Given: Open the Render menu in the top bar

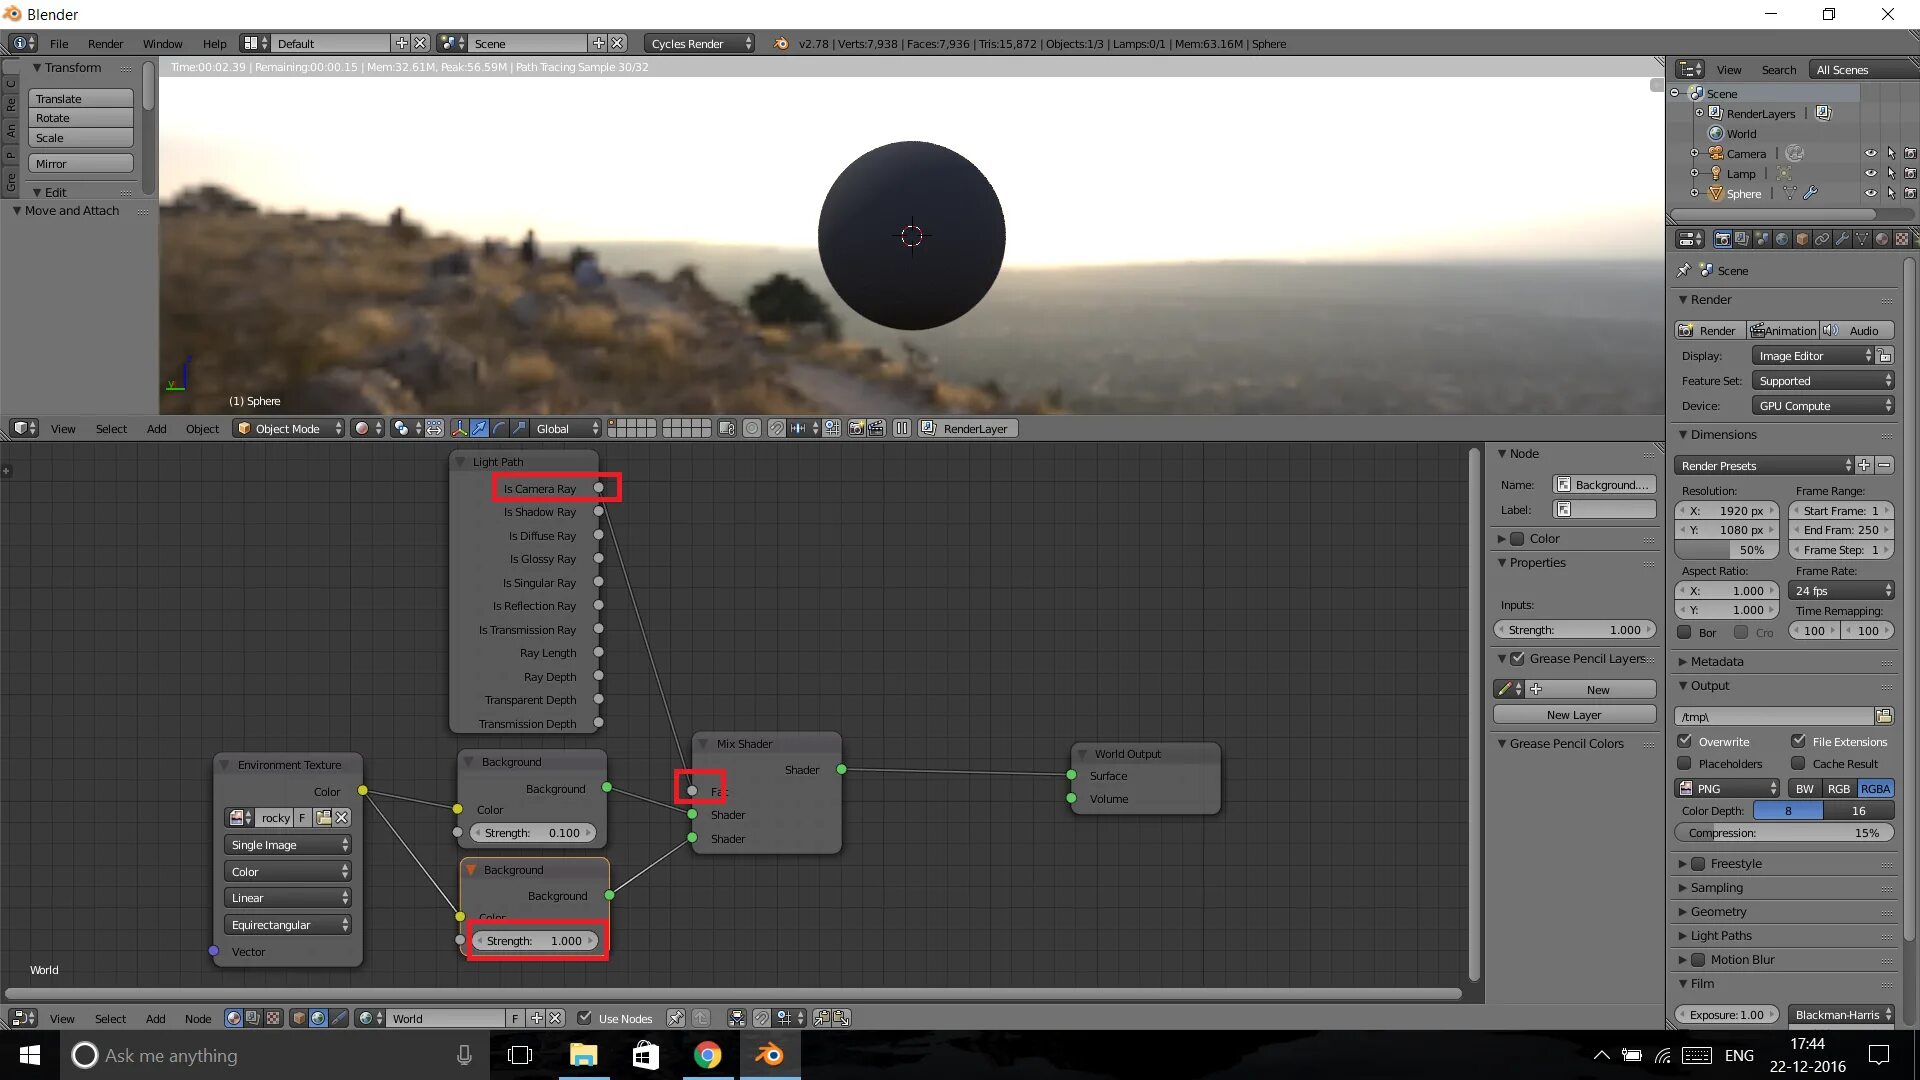Looking at the screenshot, I should (105, 43).
